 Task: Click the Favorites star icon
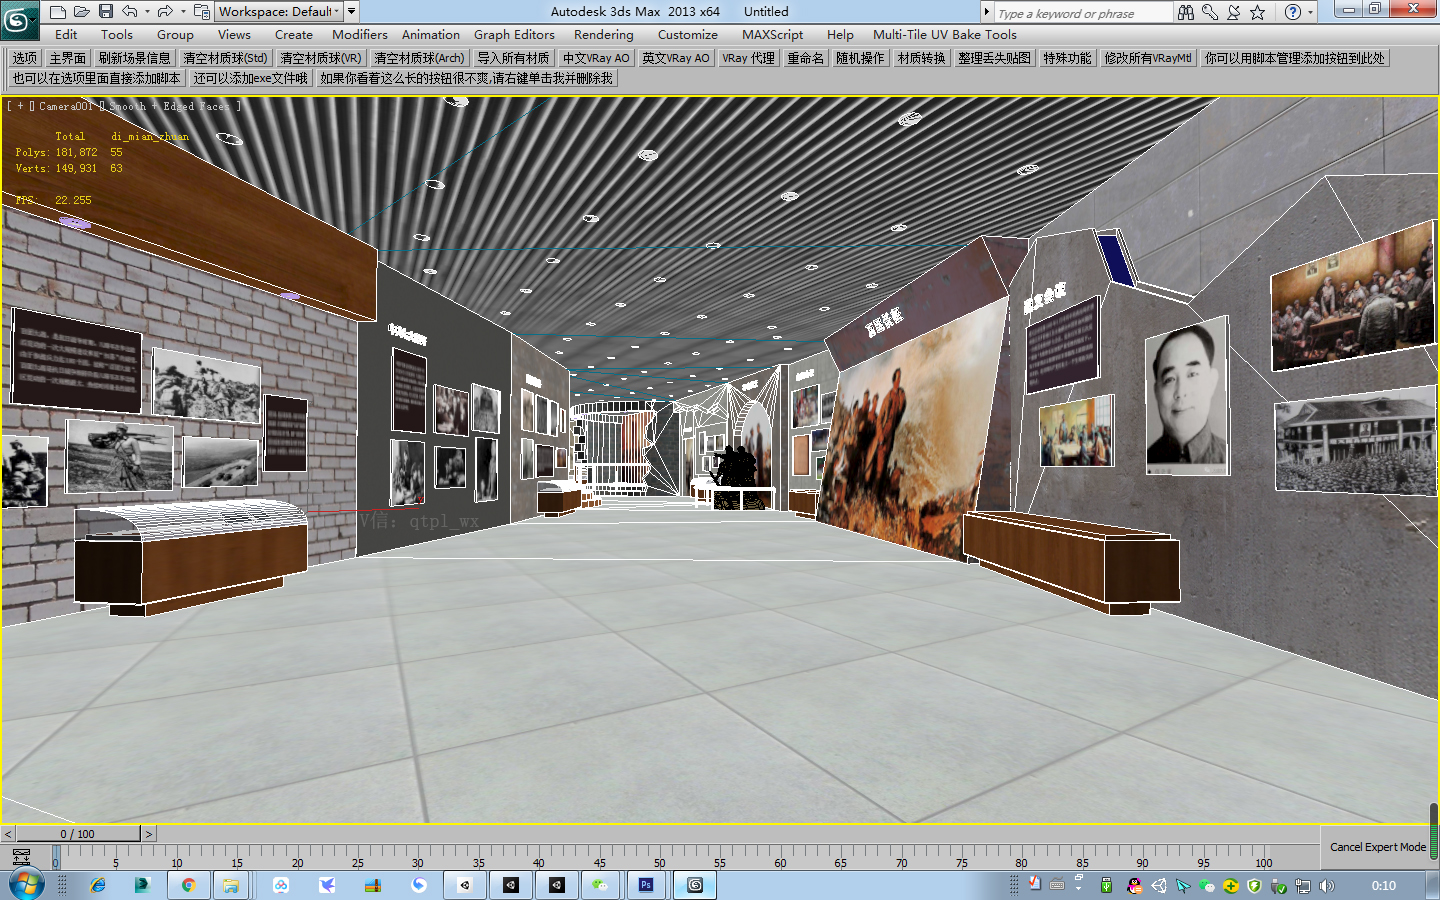[x=1258, y=12]
